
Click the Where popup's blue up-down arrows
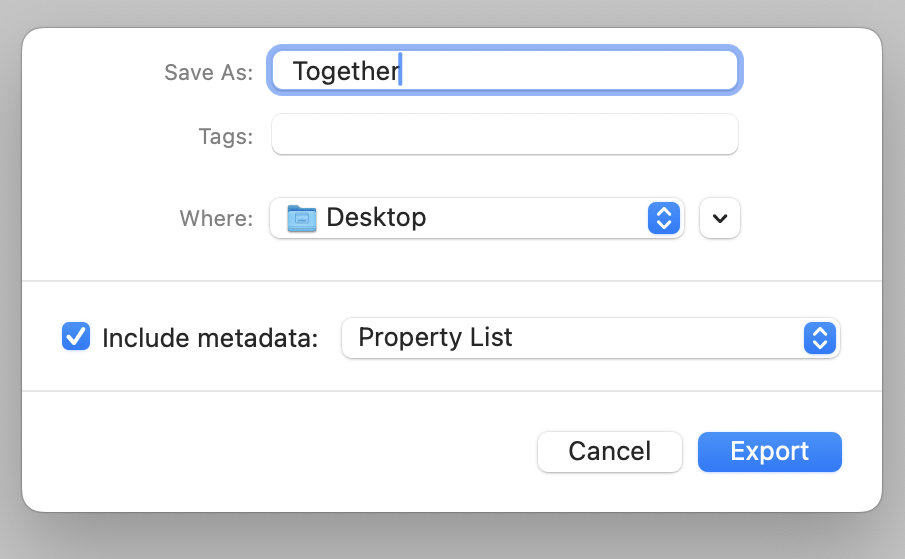coord(664,218)
